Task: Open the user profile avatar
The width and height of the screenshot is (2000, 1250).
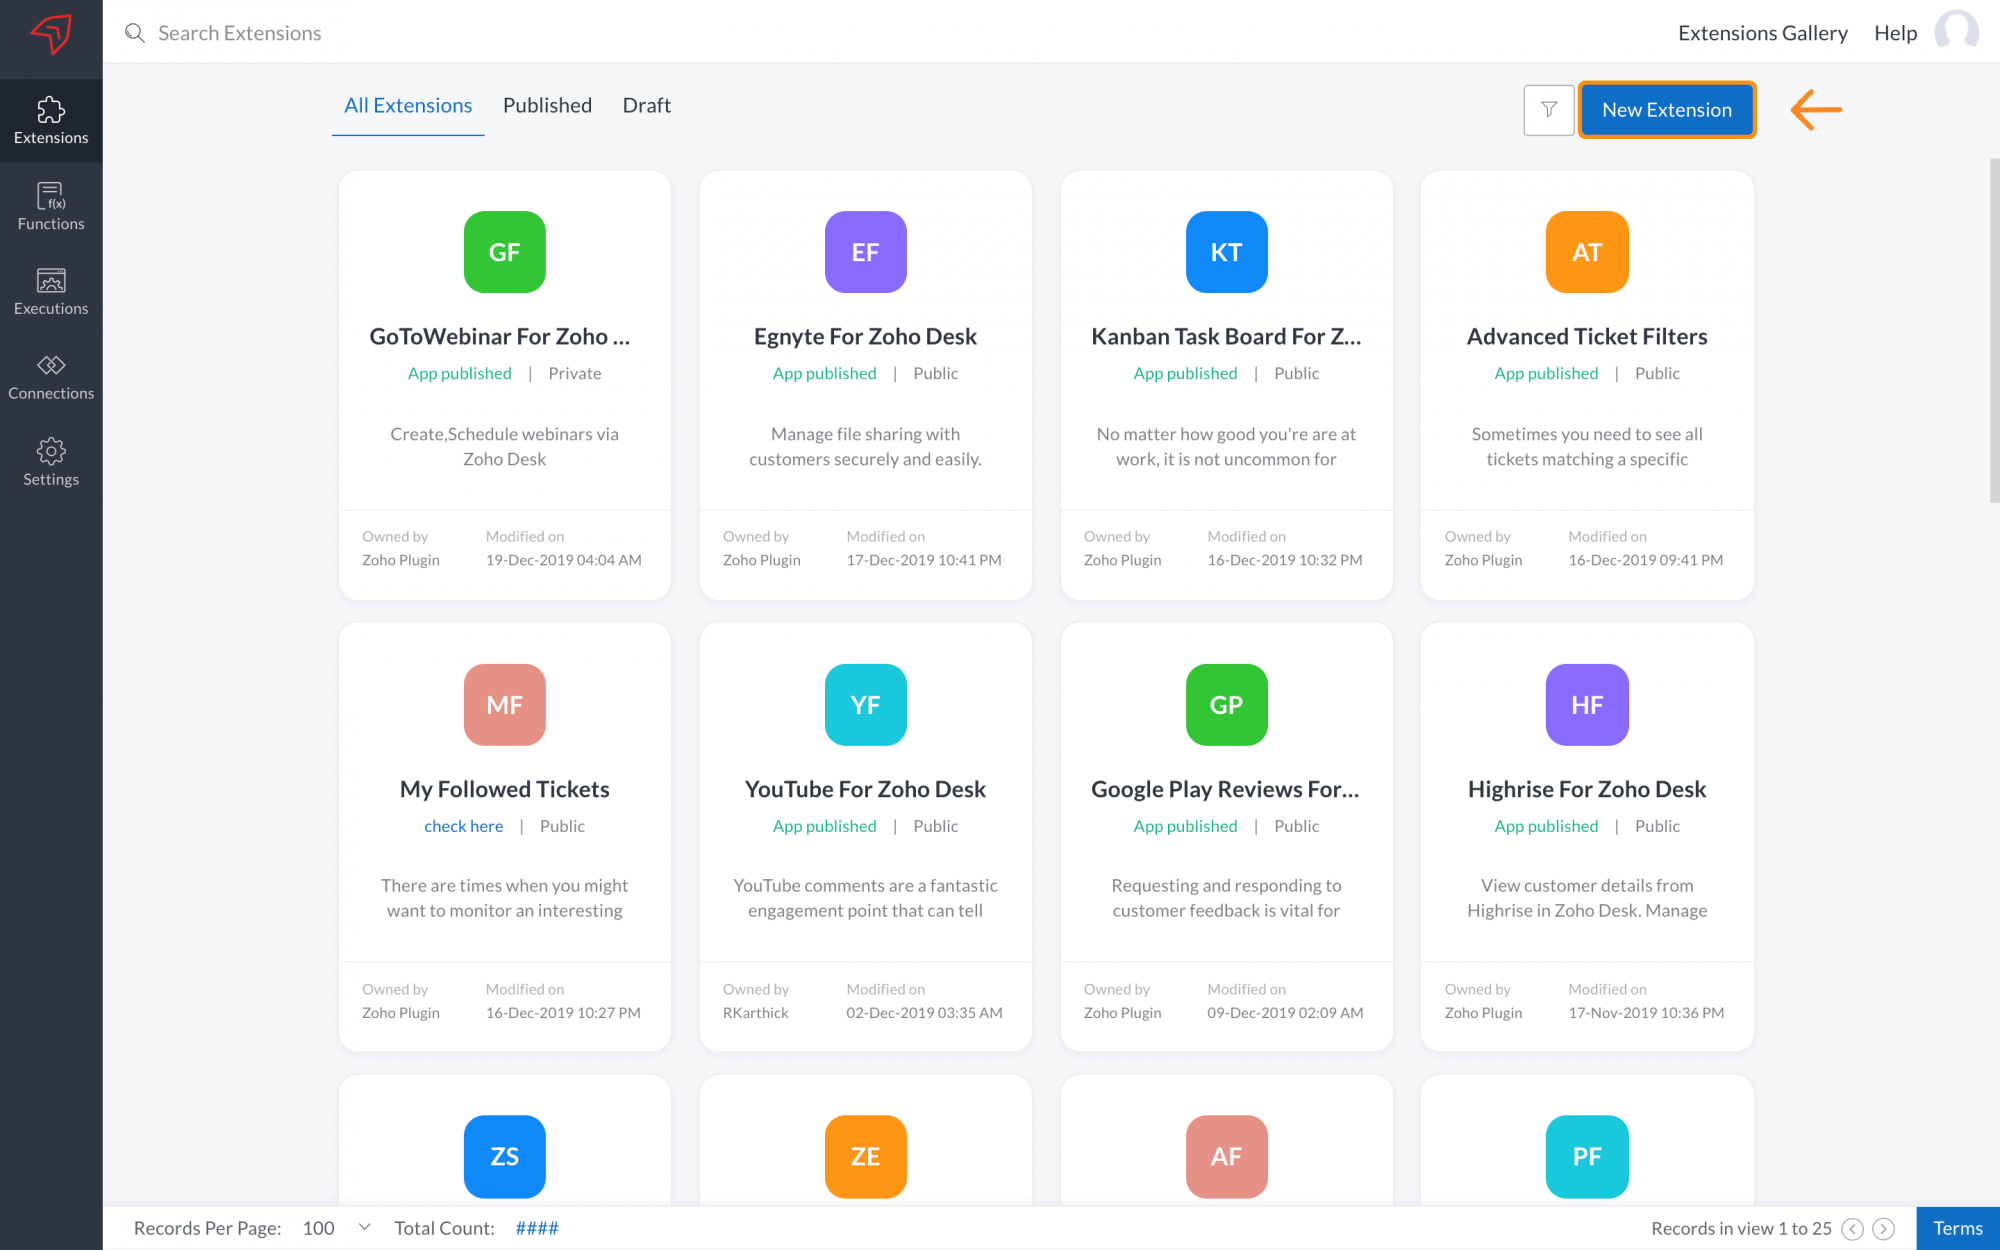Action: [x=1956, y=32]
